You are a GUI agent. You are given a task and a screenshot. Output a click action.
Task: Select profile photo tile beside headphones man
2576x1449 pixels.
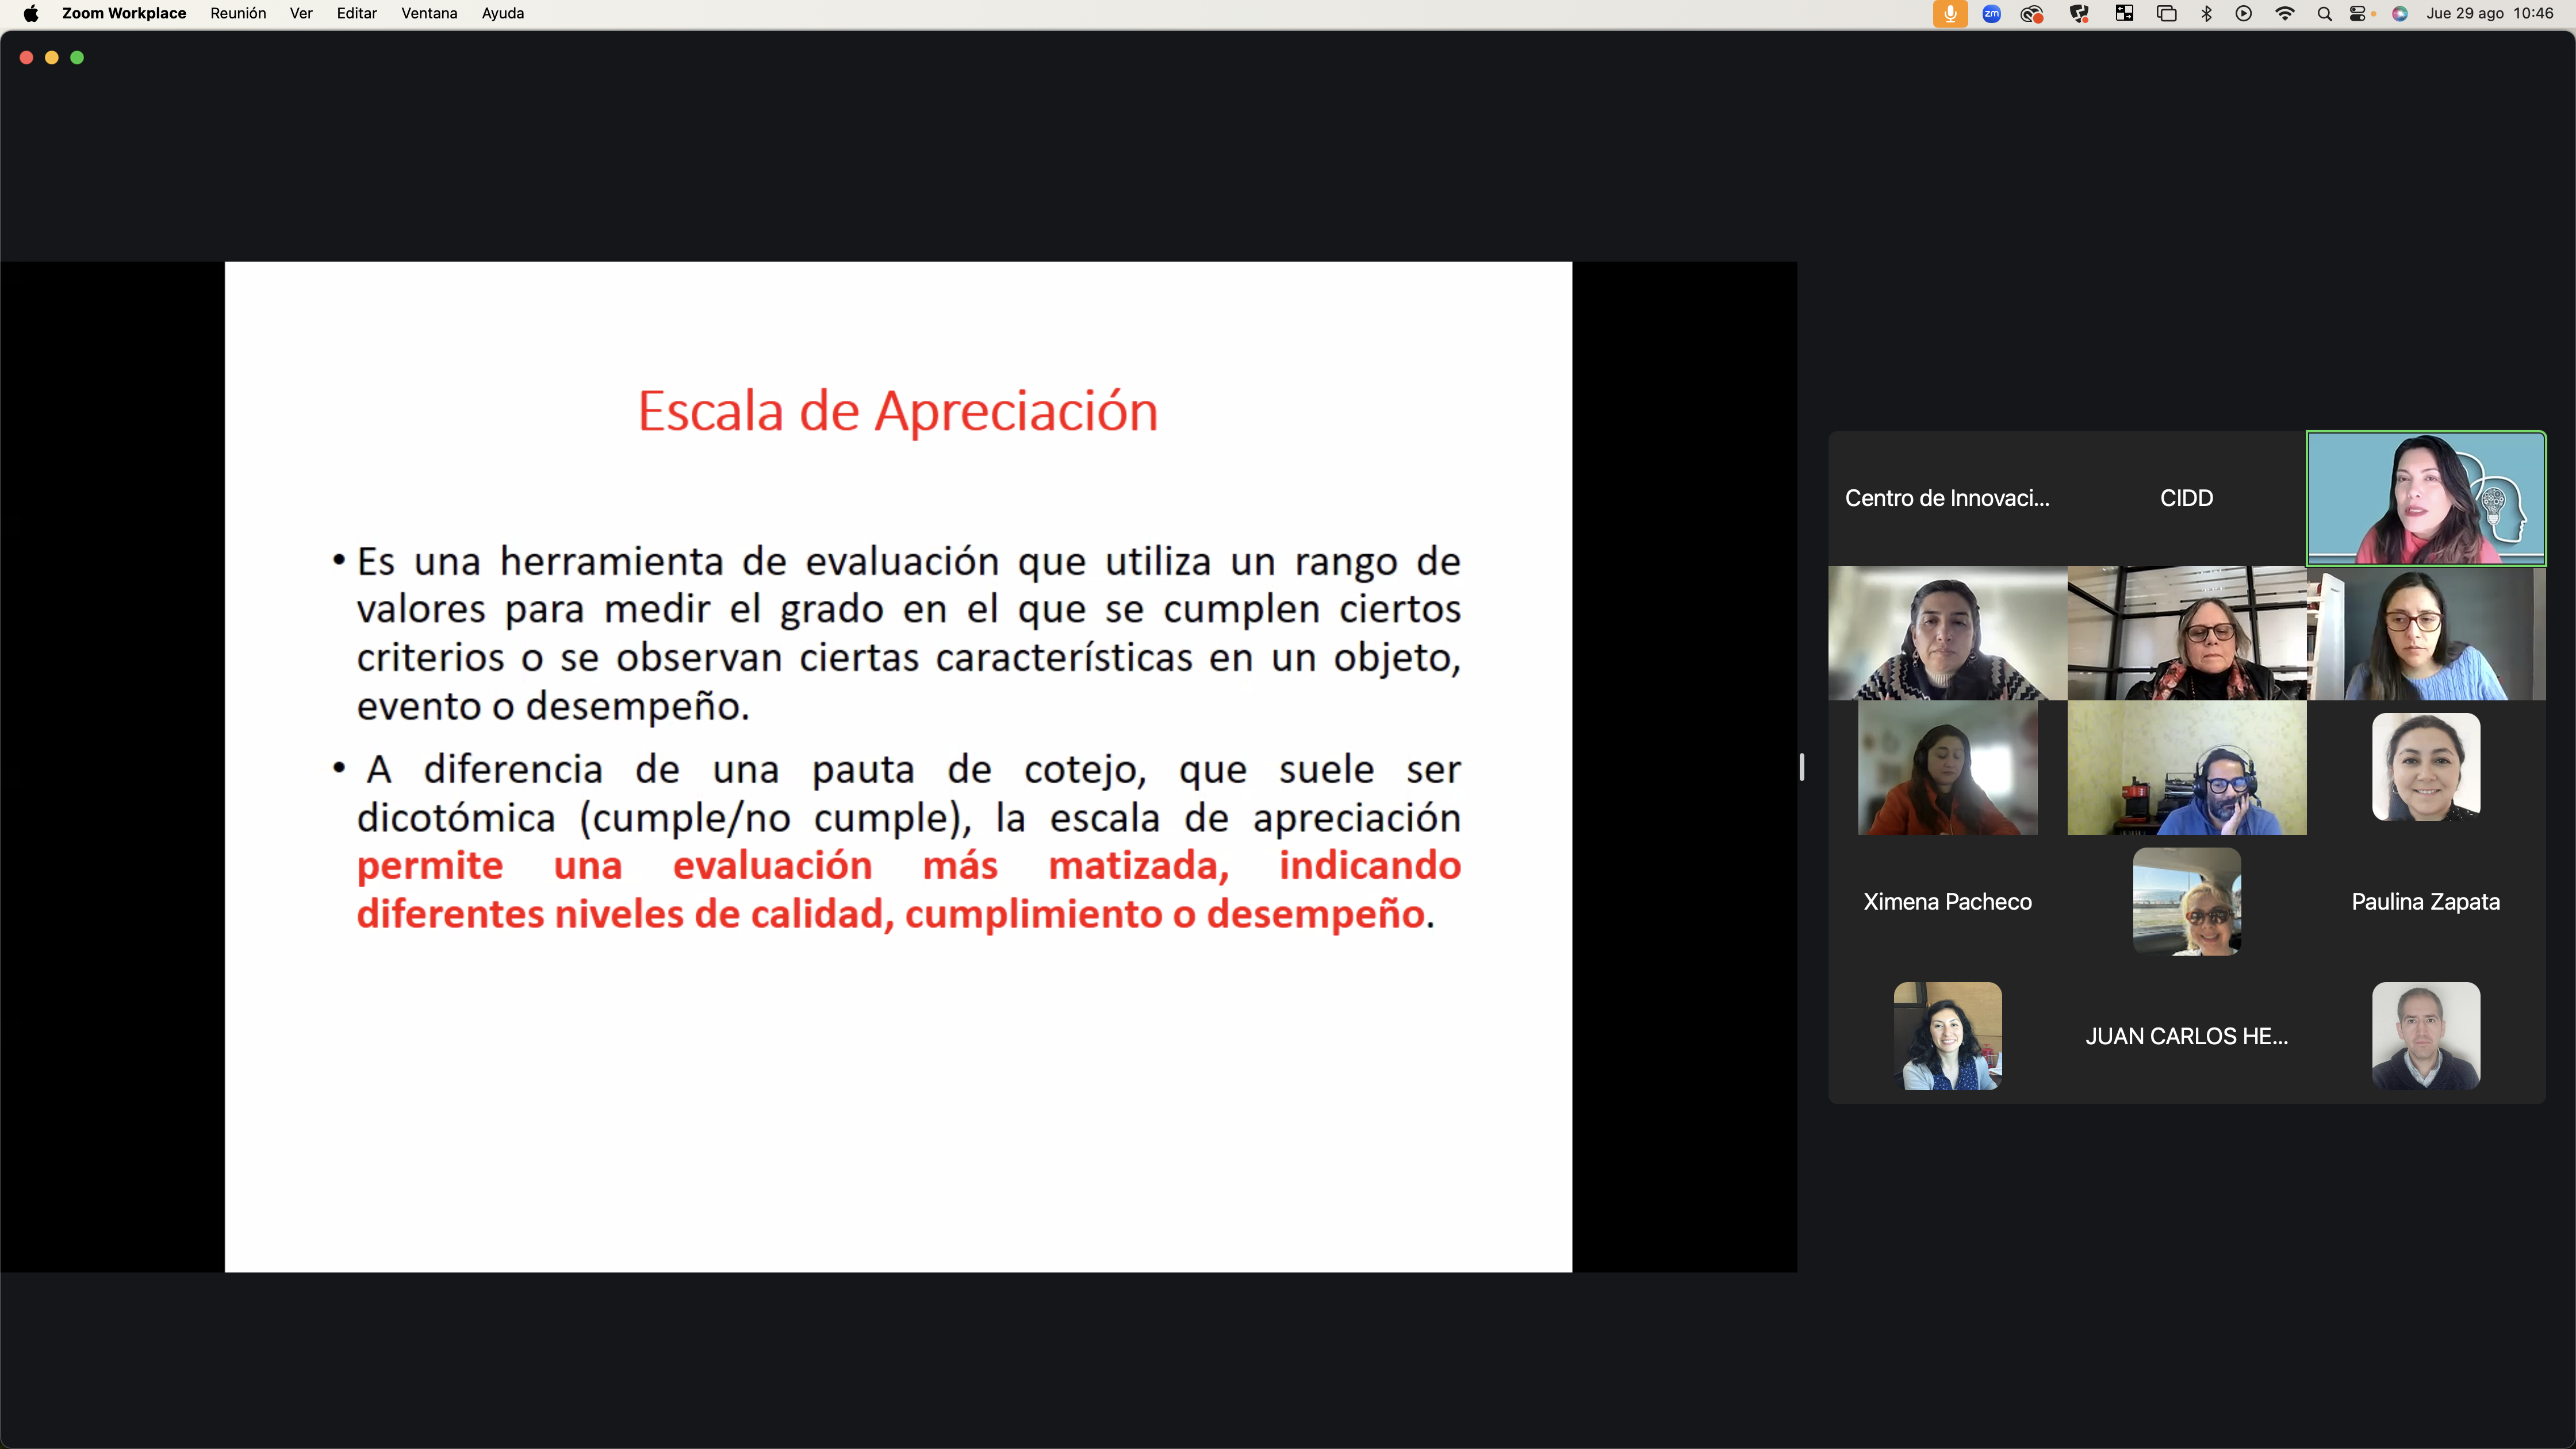2426,767
